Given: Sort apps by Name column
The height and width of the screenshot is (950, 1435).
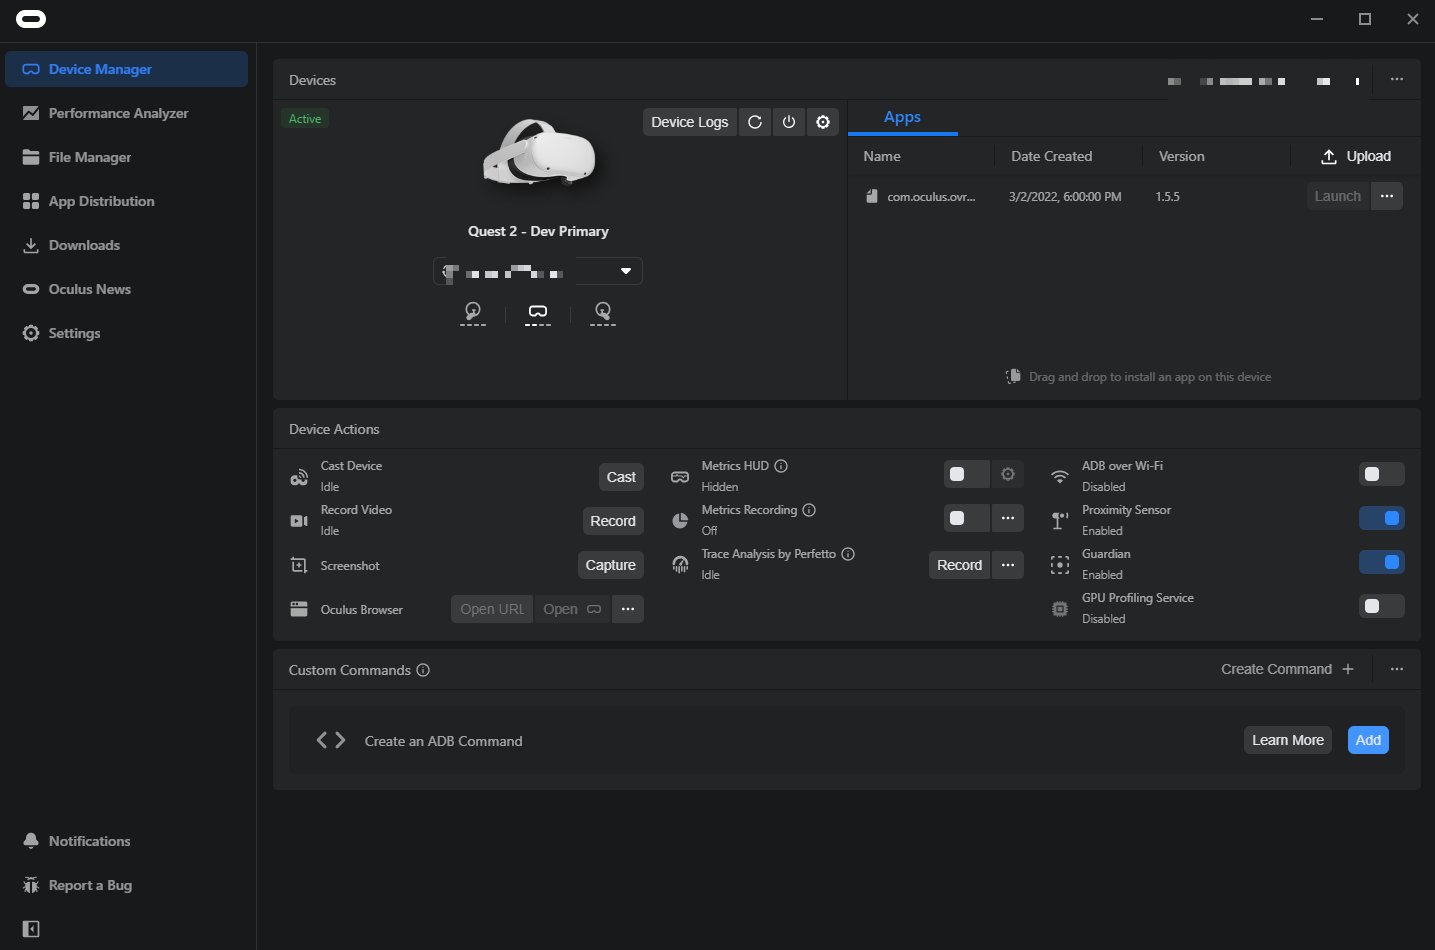Looking at the screenshot, I should 882,156.
